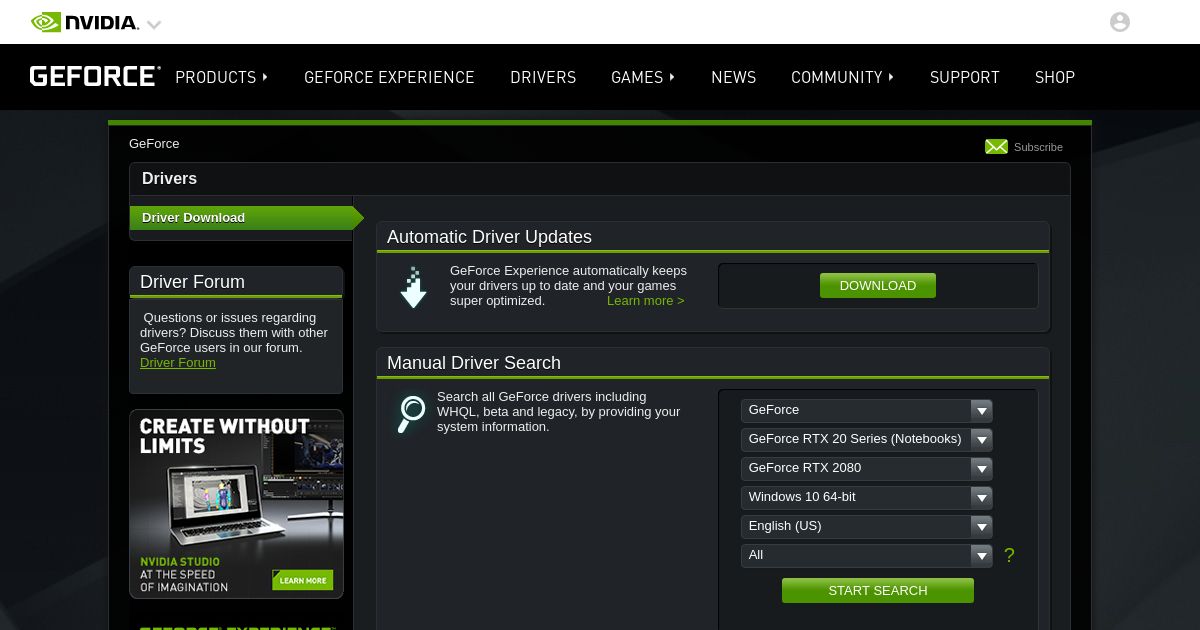The width and height of the screenshot is (1200, 630).
Task: Click Learn More on the NVIDIA Studio banner
Action: (x=303, y=580)
